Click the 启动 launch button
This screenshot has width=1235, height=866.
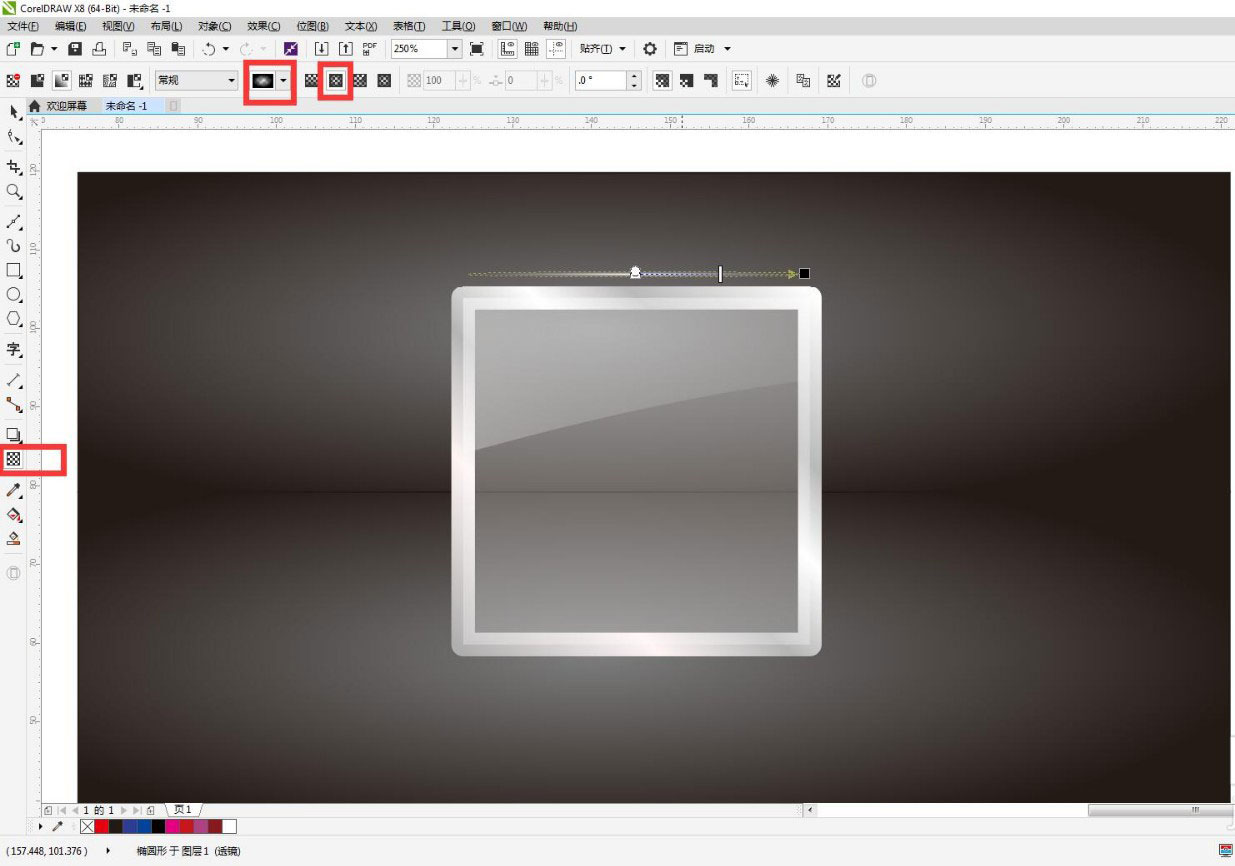pos(704,48)
